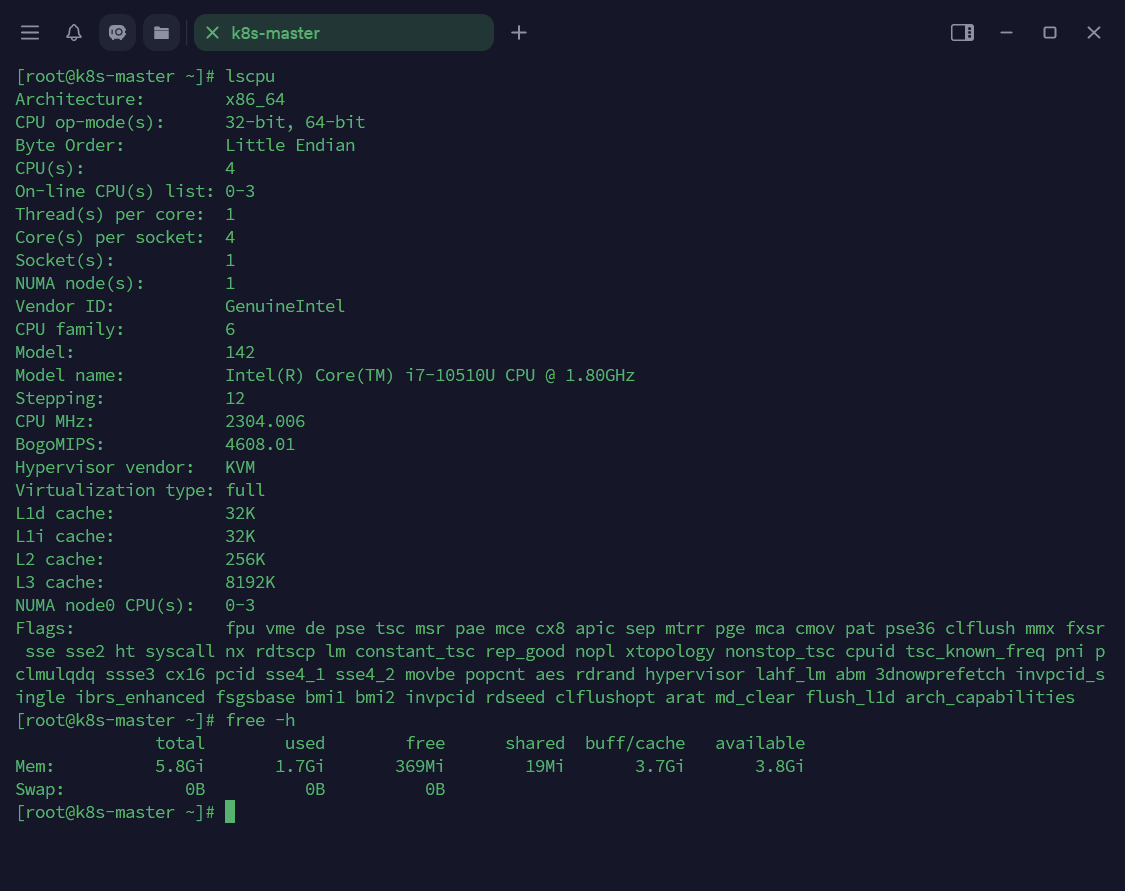The image size is (1125, 891).
Task: Click the lscpu command text
Action: pos(250,76)
